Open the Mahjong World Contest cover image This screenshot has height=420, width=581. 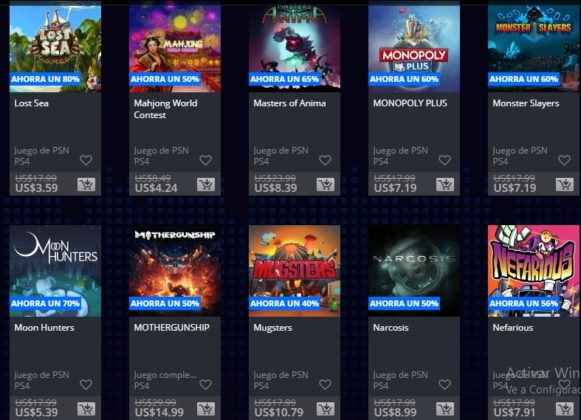tap(175, 47)
